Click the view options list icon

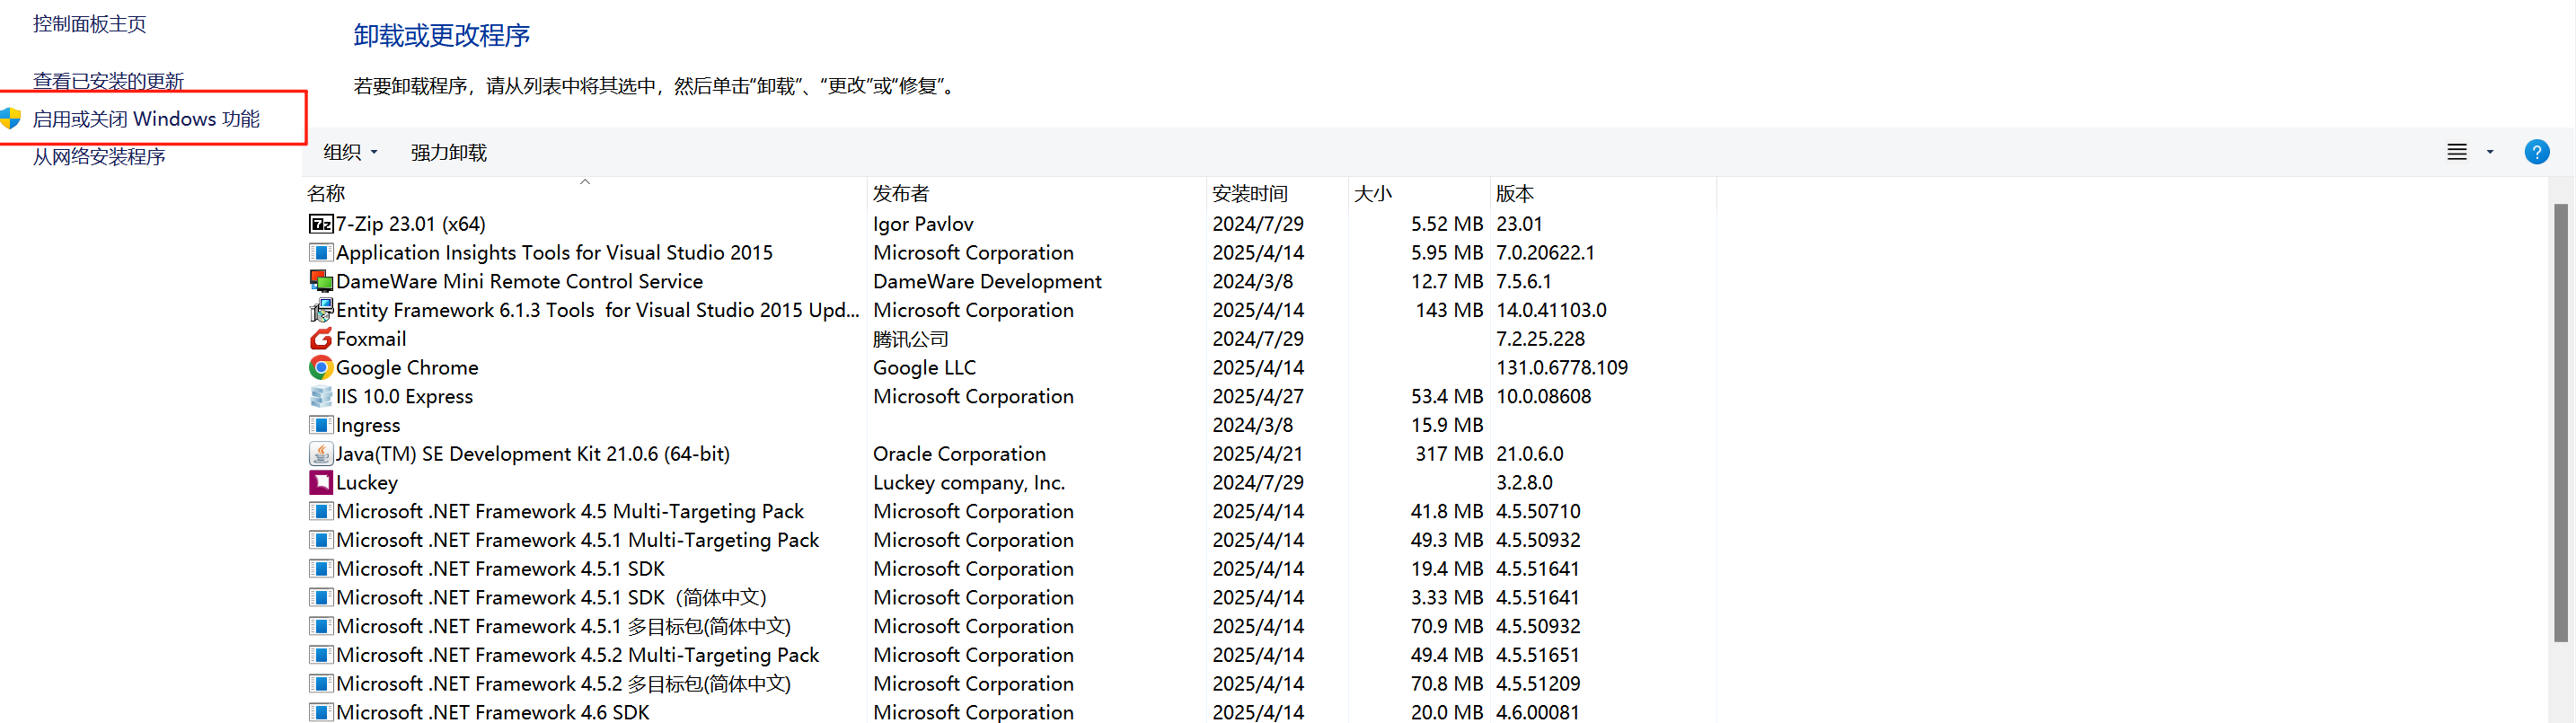coord(2456,152)
